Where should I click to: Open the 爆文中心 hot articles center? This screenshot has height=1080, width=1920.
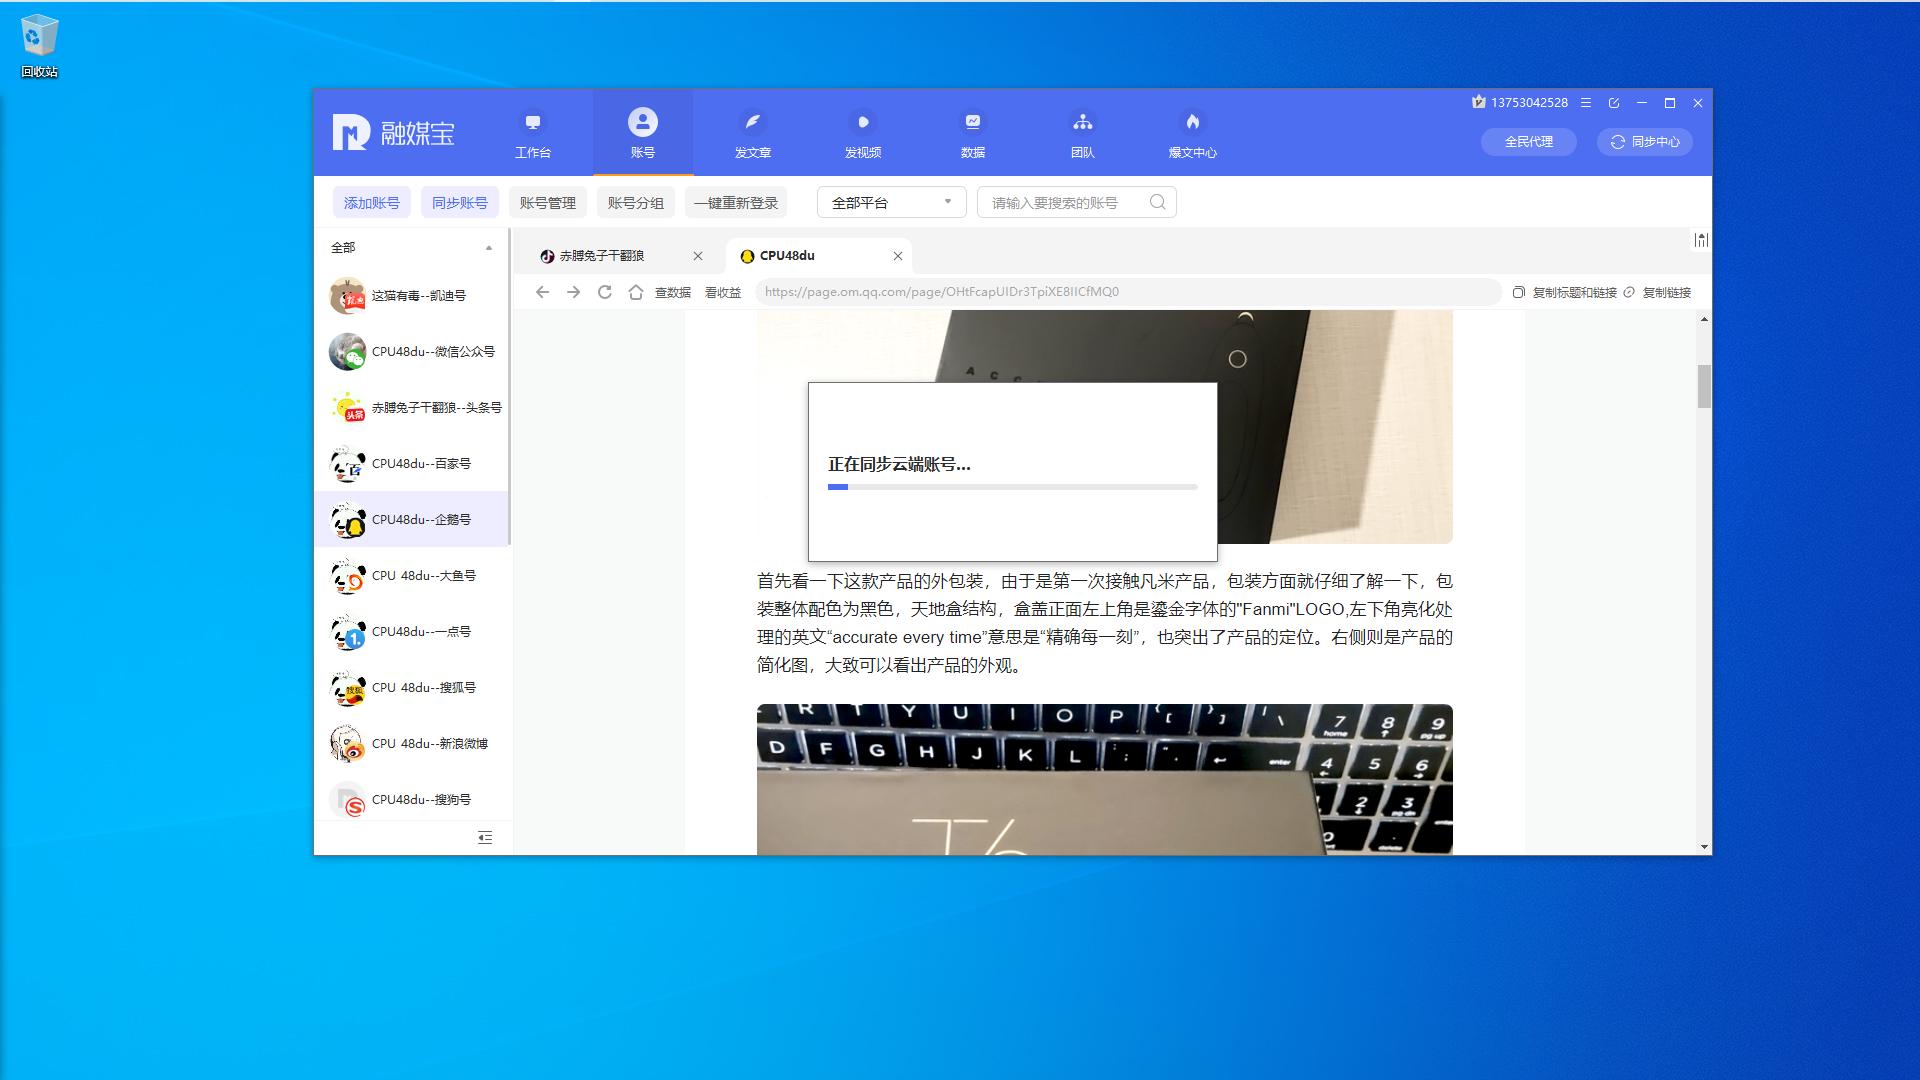point(1192,133)
